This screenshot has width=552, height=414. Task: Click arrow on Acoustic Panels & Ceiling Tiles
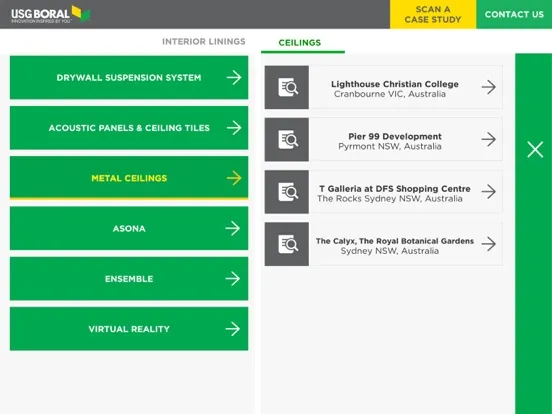tap(234, 128)
